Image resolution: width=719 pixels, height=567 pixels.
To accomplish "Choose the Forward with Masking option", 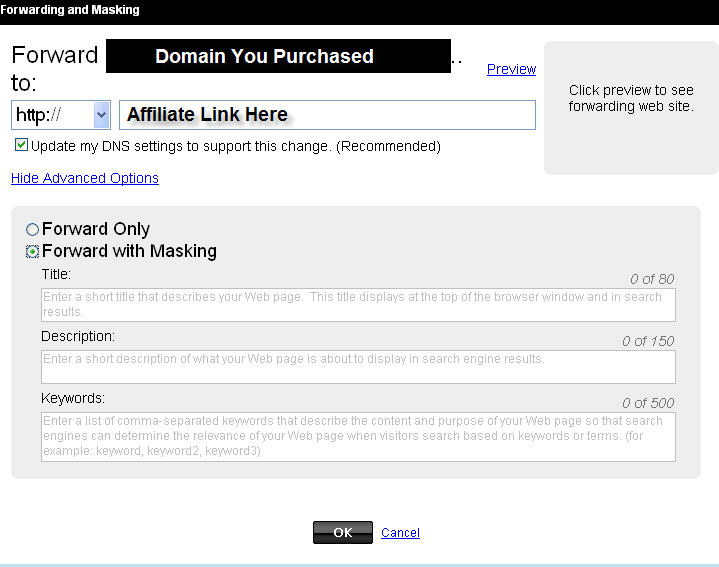I will (x=33, y=252).
